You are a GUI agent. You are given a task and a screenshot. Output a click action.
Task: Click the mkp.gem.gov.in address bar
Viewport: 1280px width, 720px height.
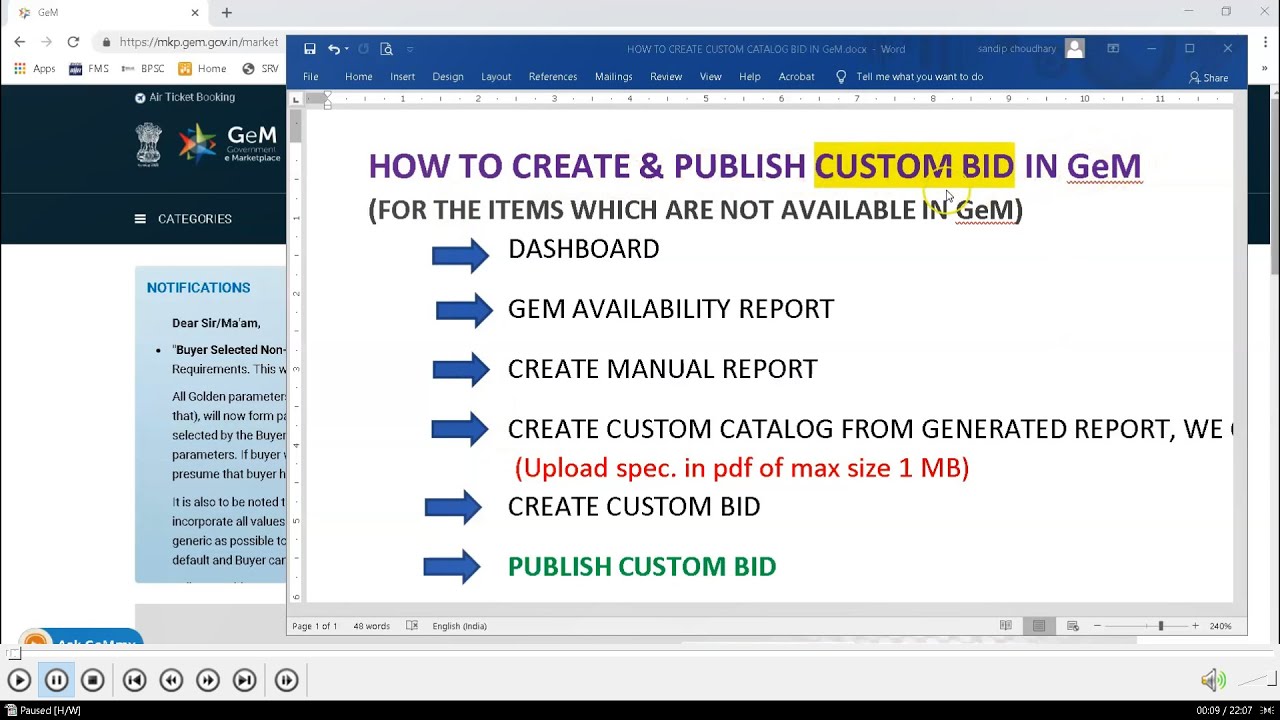point(190,42)
